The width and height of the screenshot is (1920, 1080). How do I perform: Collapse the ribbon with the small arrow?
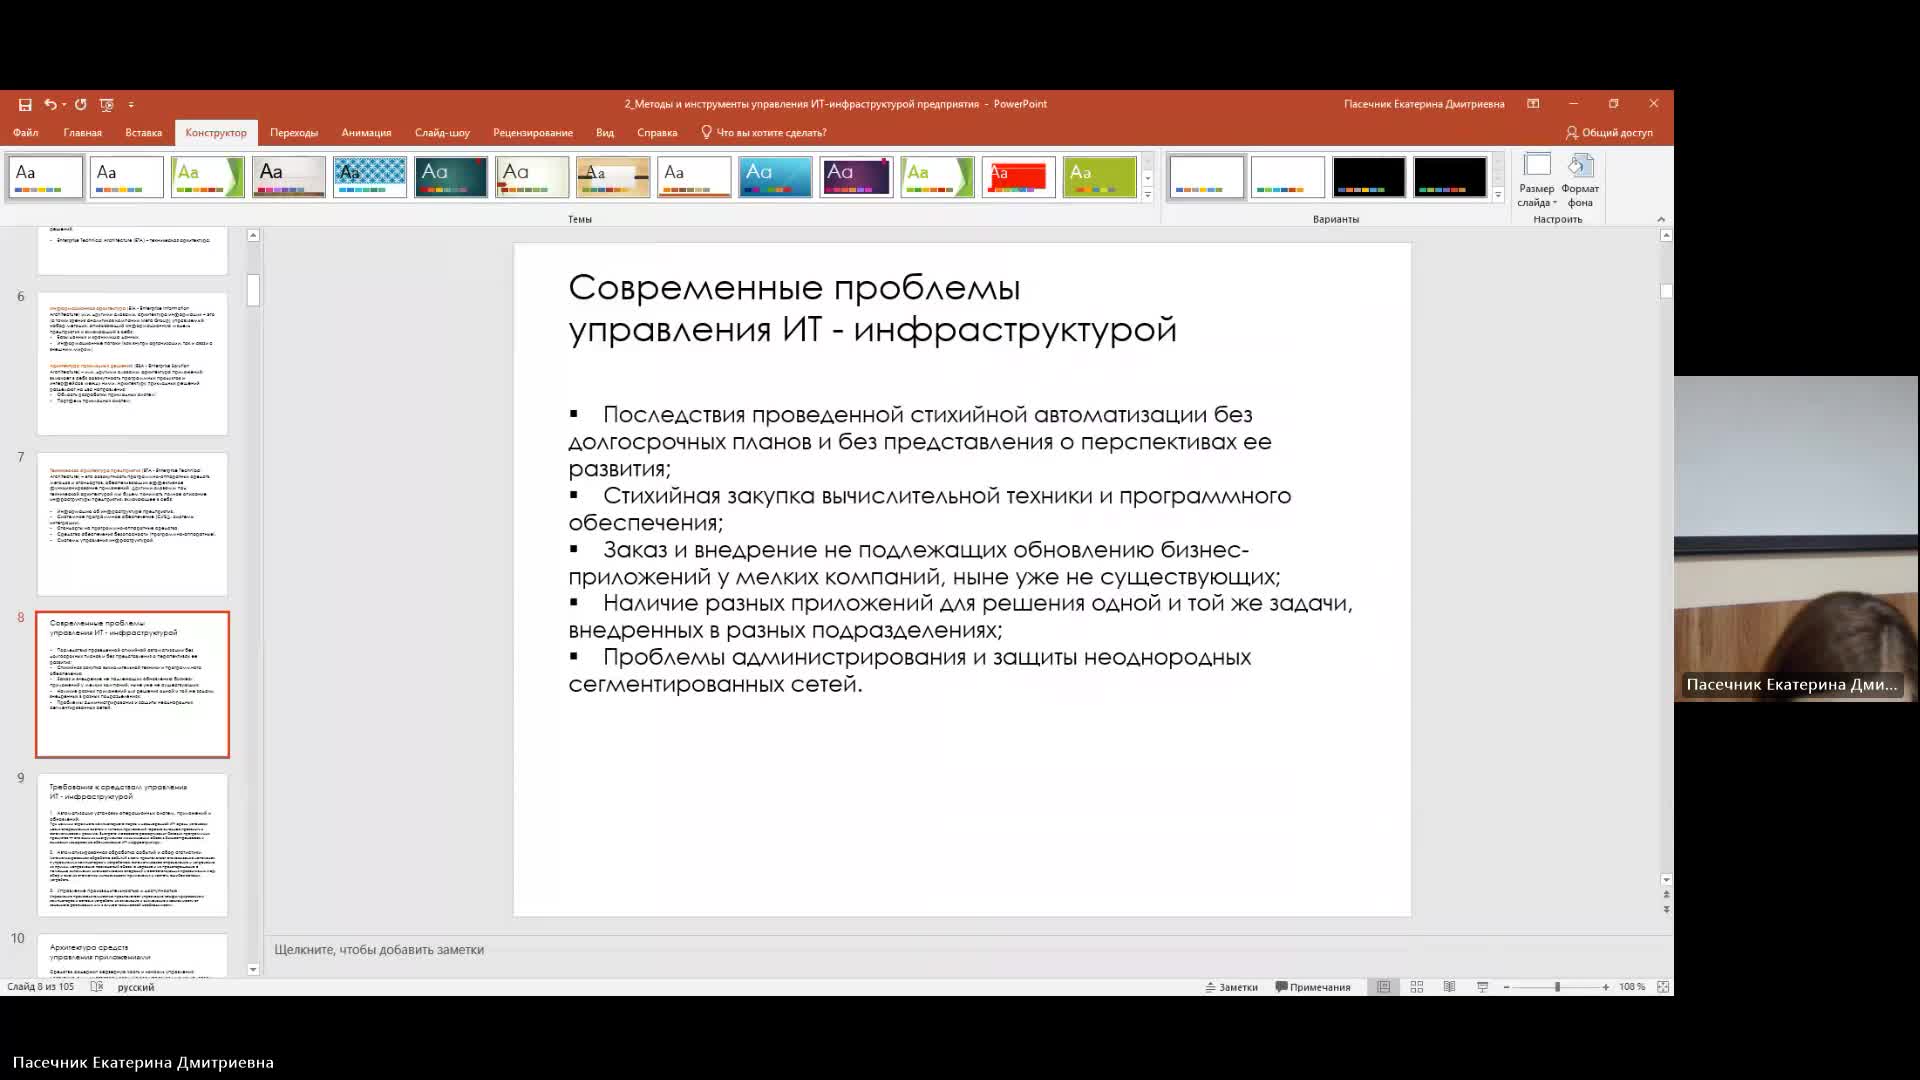[x=1661, y=219]
